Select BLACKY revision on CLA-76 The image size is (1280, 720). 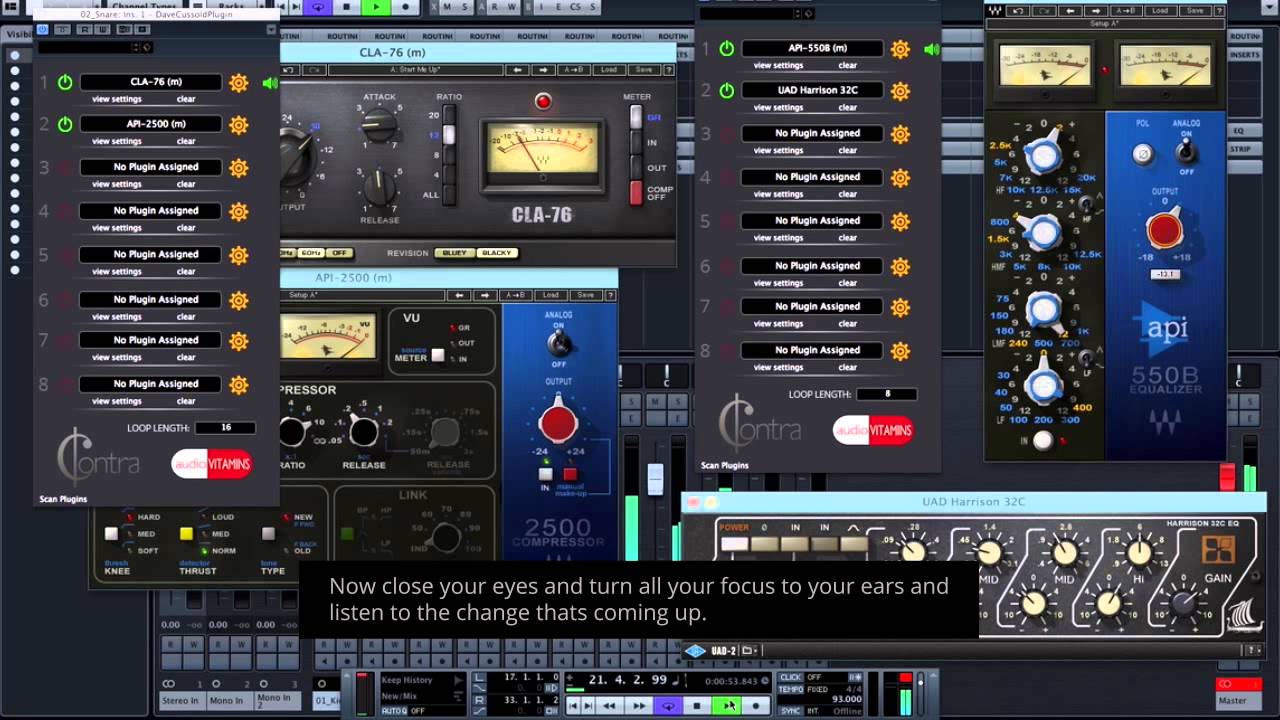(497, 253)
